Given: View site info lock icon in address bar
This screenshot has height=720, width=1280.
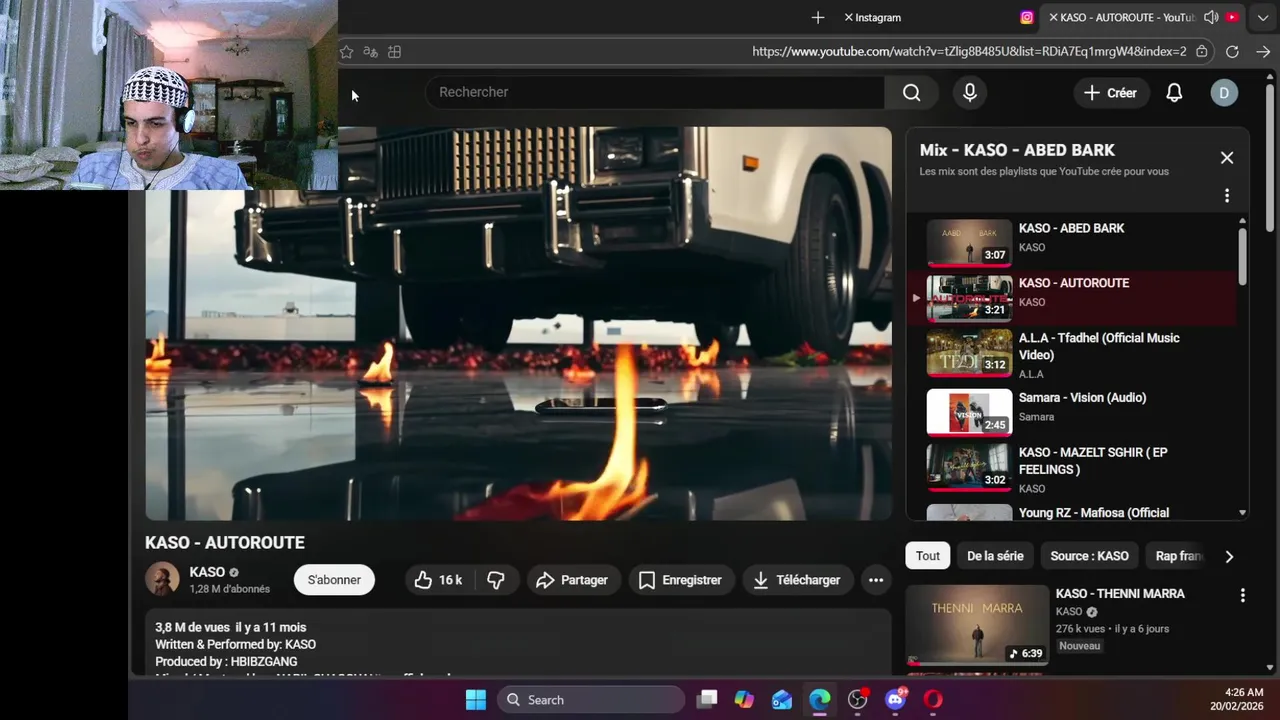Looking at the screenshot, I should [x=1201, y=52].
